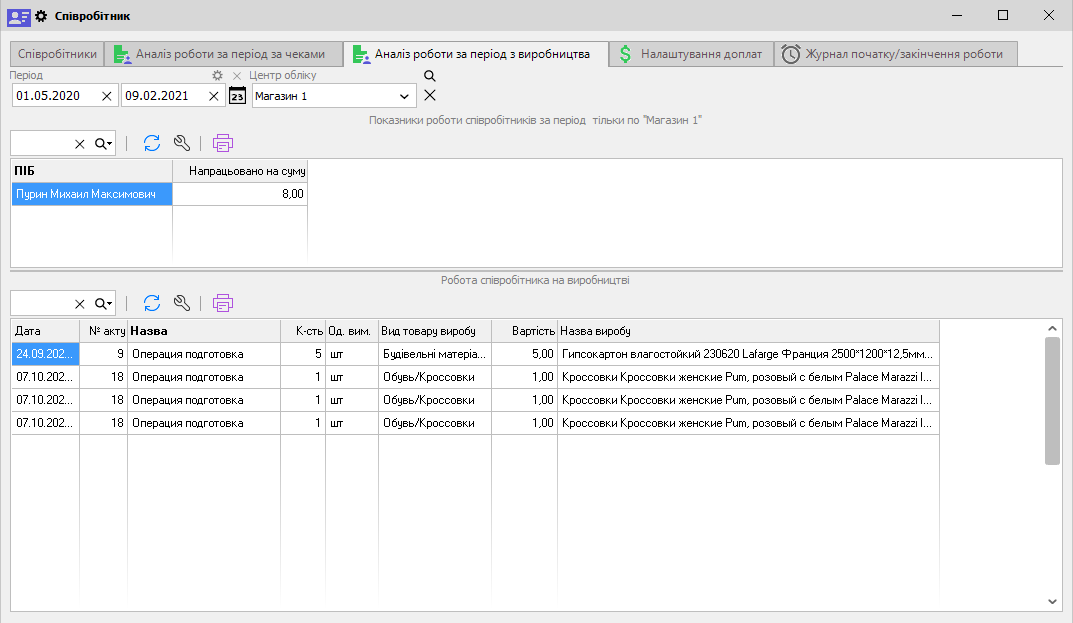Viewport: 1073px width, 623px height.
Task: Print the upper employee table
Action: [222, 143]
